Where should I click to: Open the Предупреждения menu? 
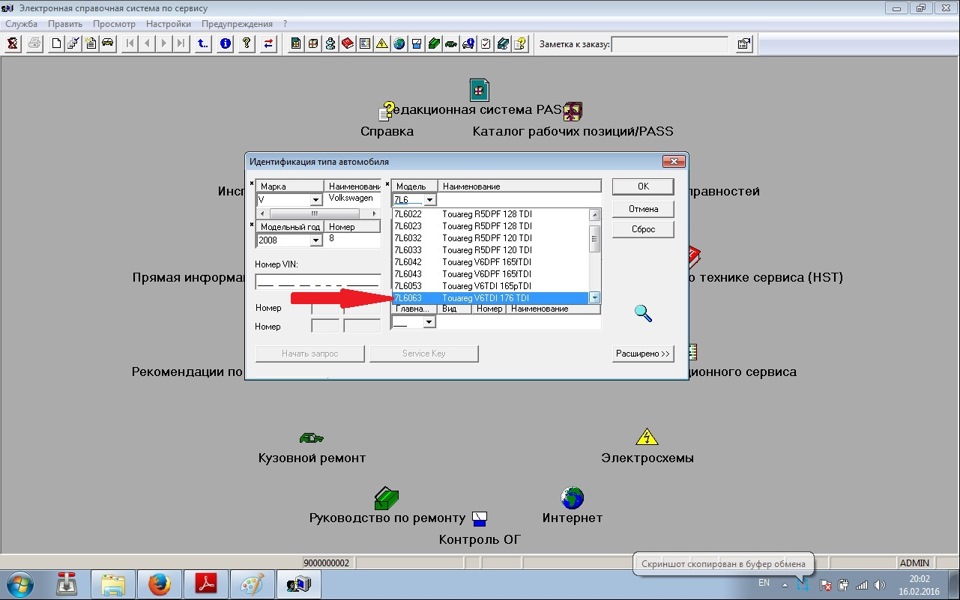pos(237,24)
